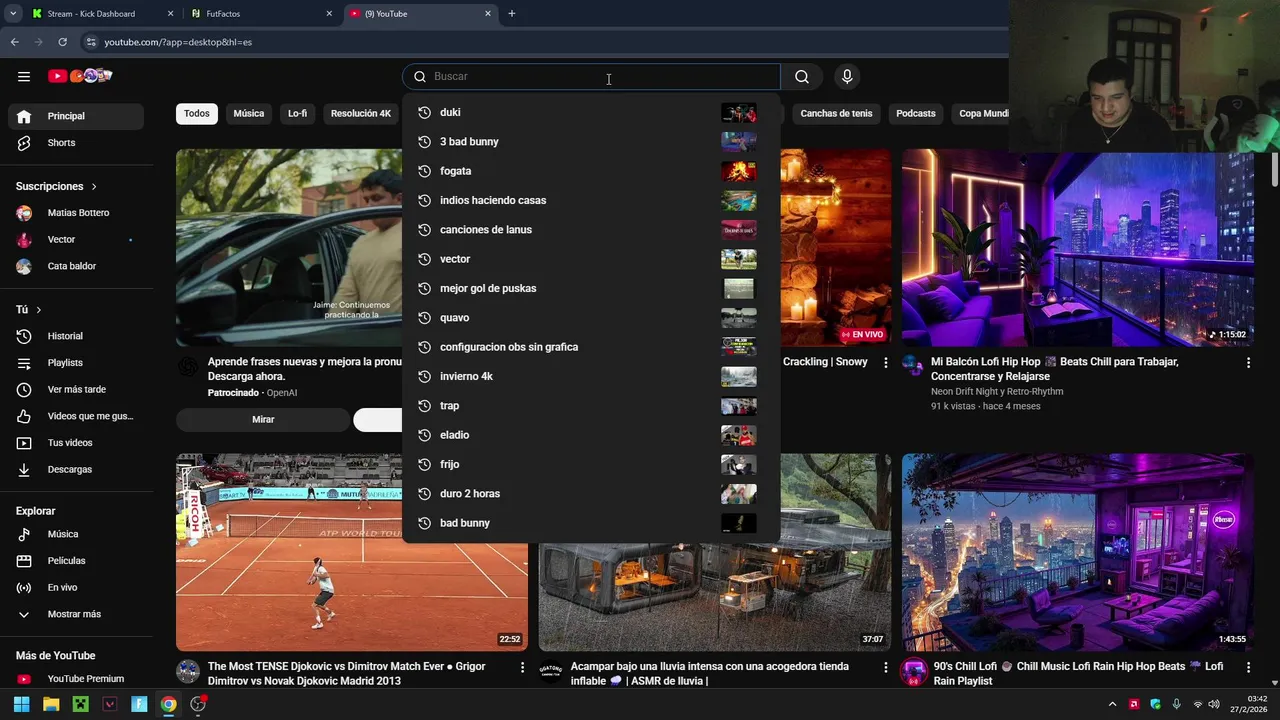Open options for Acampar bajo lluvia video
Image resolution: width=1280 pixels, height=720 pixels.
(885, 667)
